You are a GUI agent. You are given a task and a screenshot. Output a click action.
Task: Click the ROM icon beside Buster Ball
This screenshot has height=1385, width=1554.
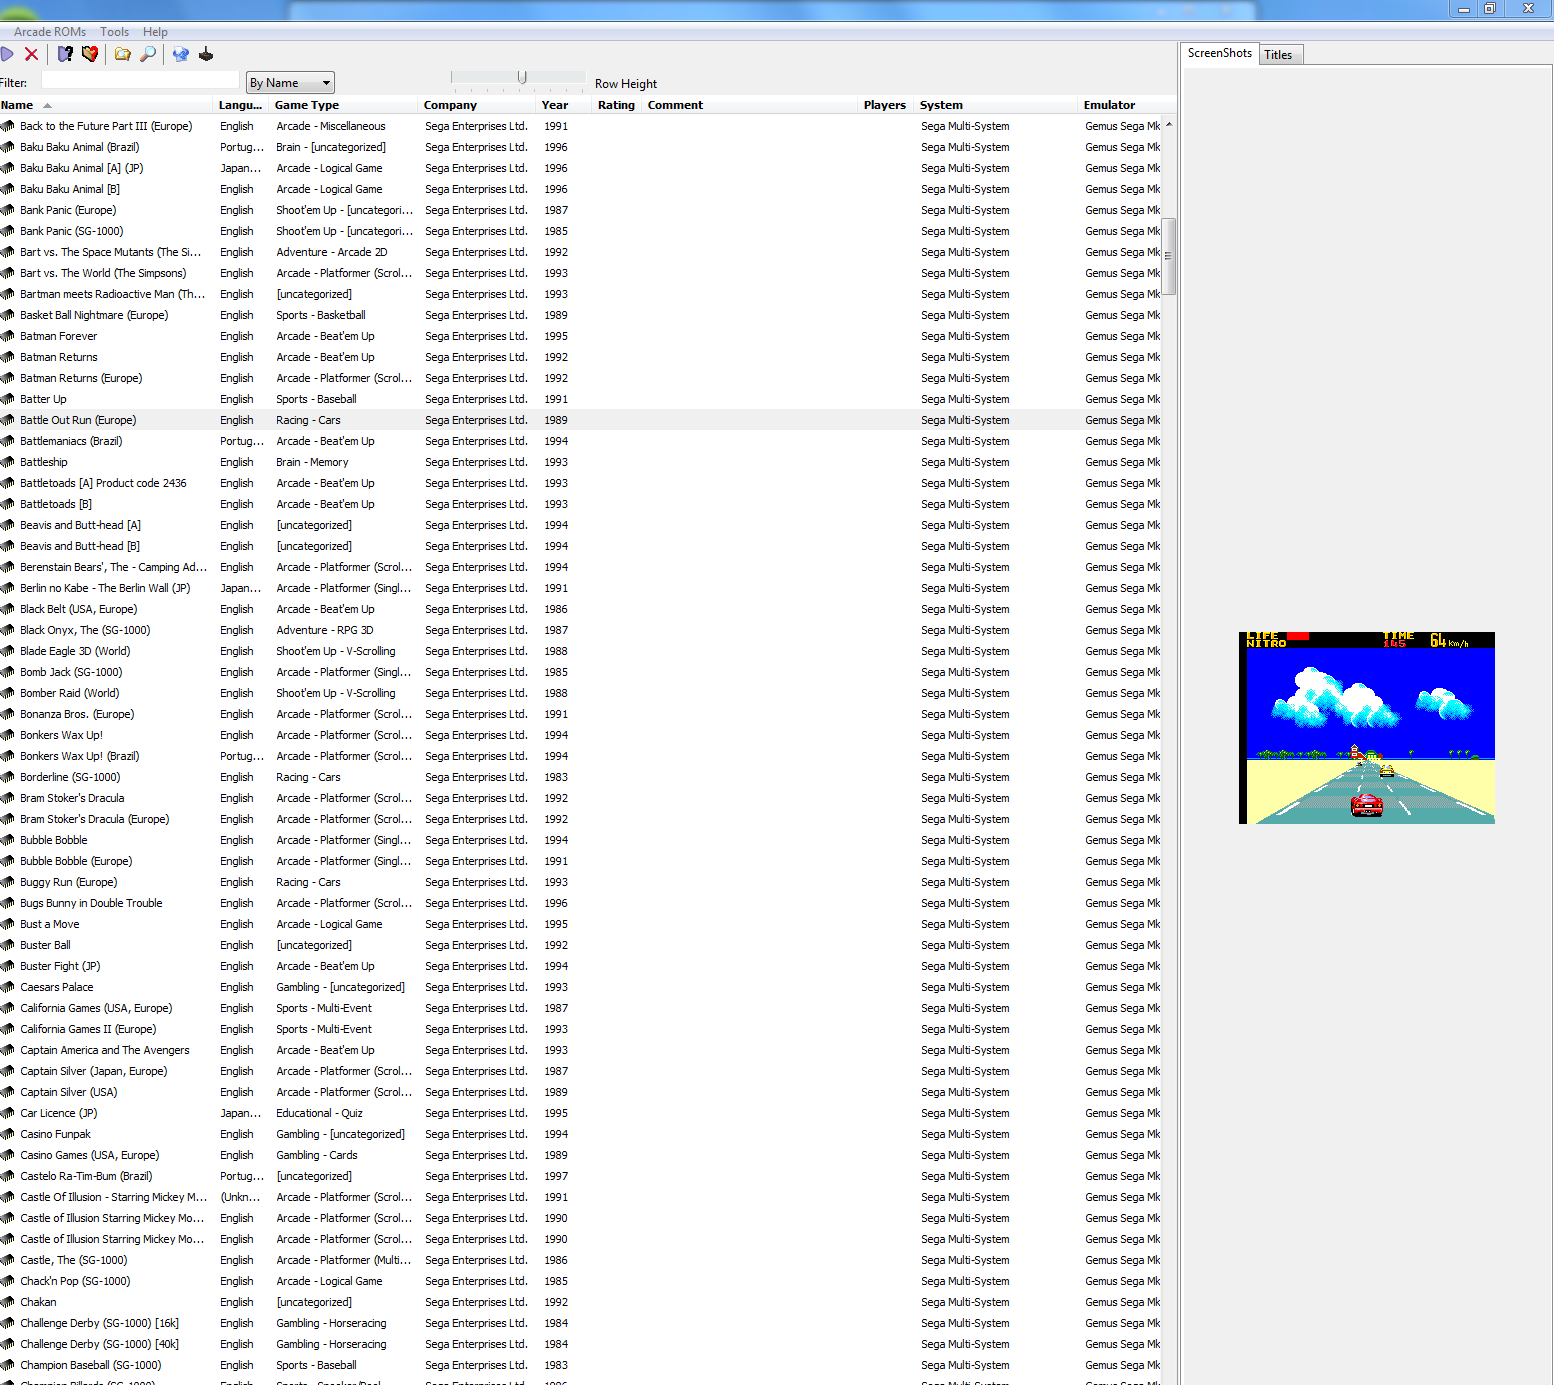point(8,945)
